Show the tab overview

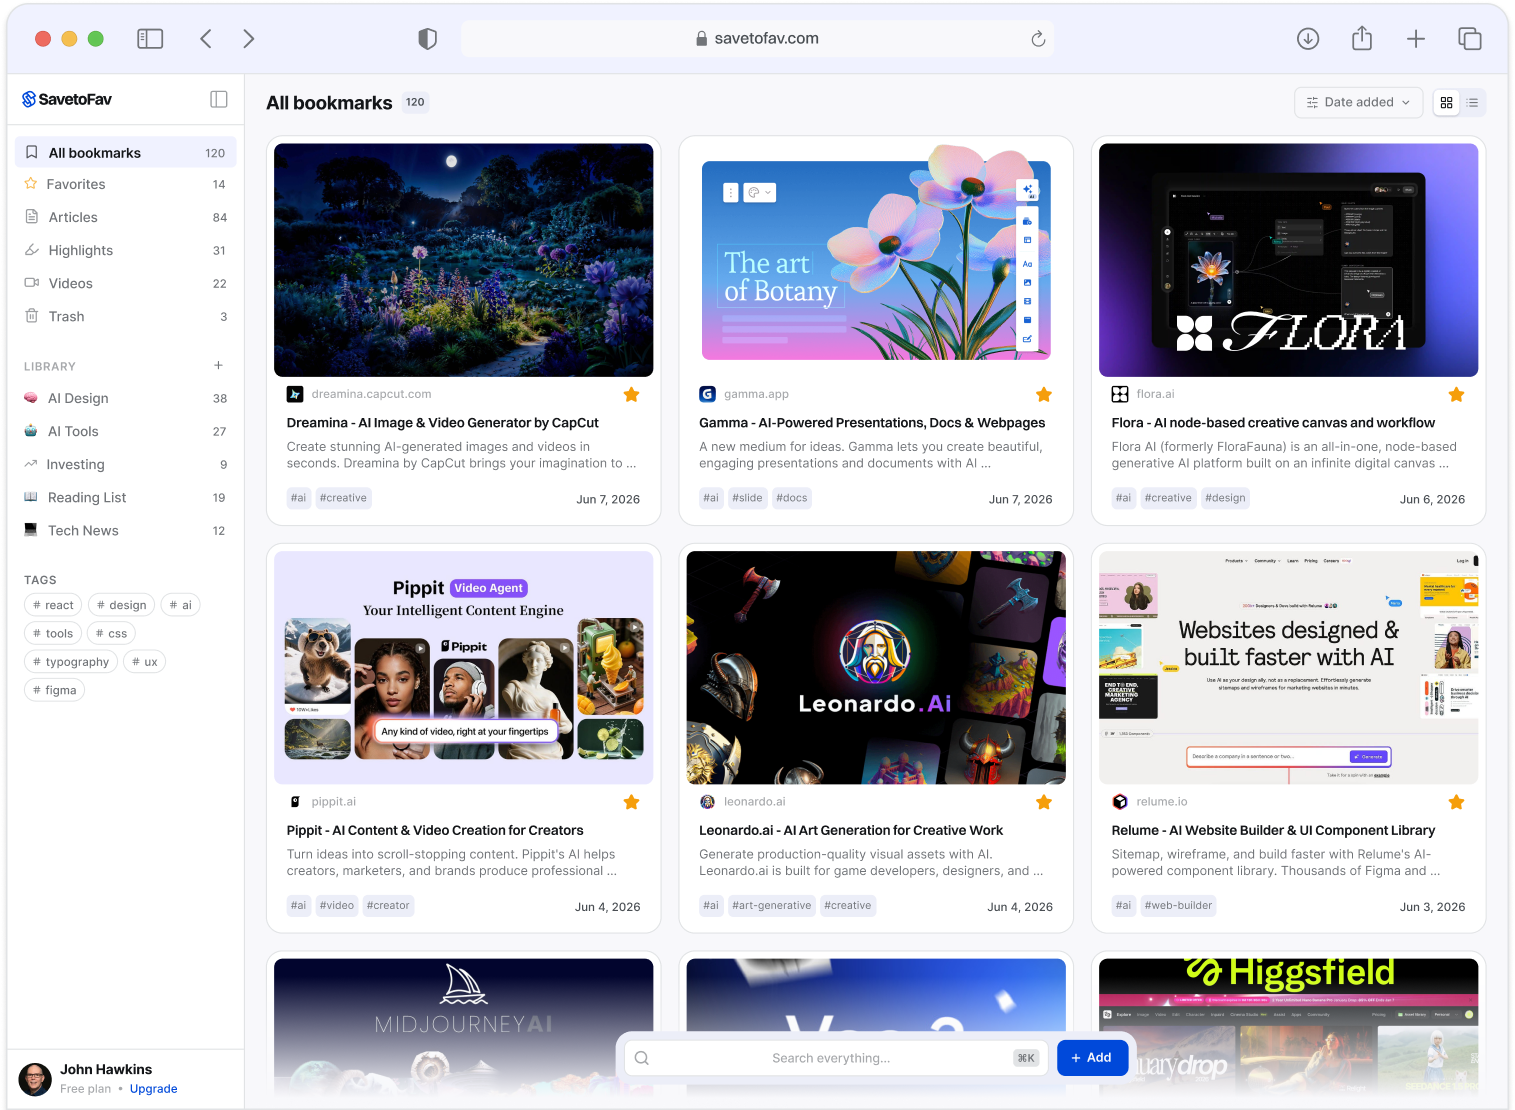(1470, 39)
